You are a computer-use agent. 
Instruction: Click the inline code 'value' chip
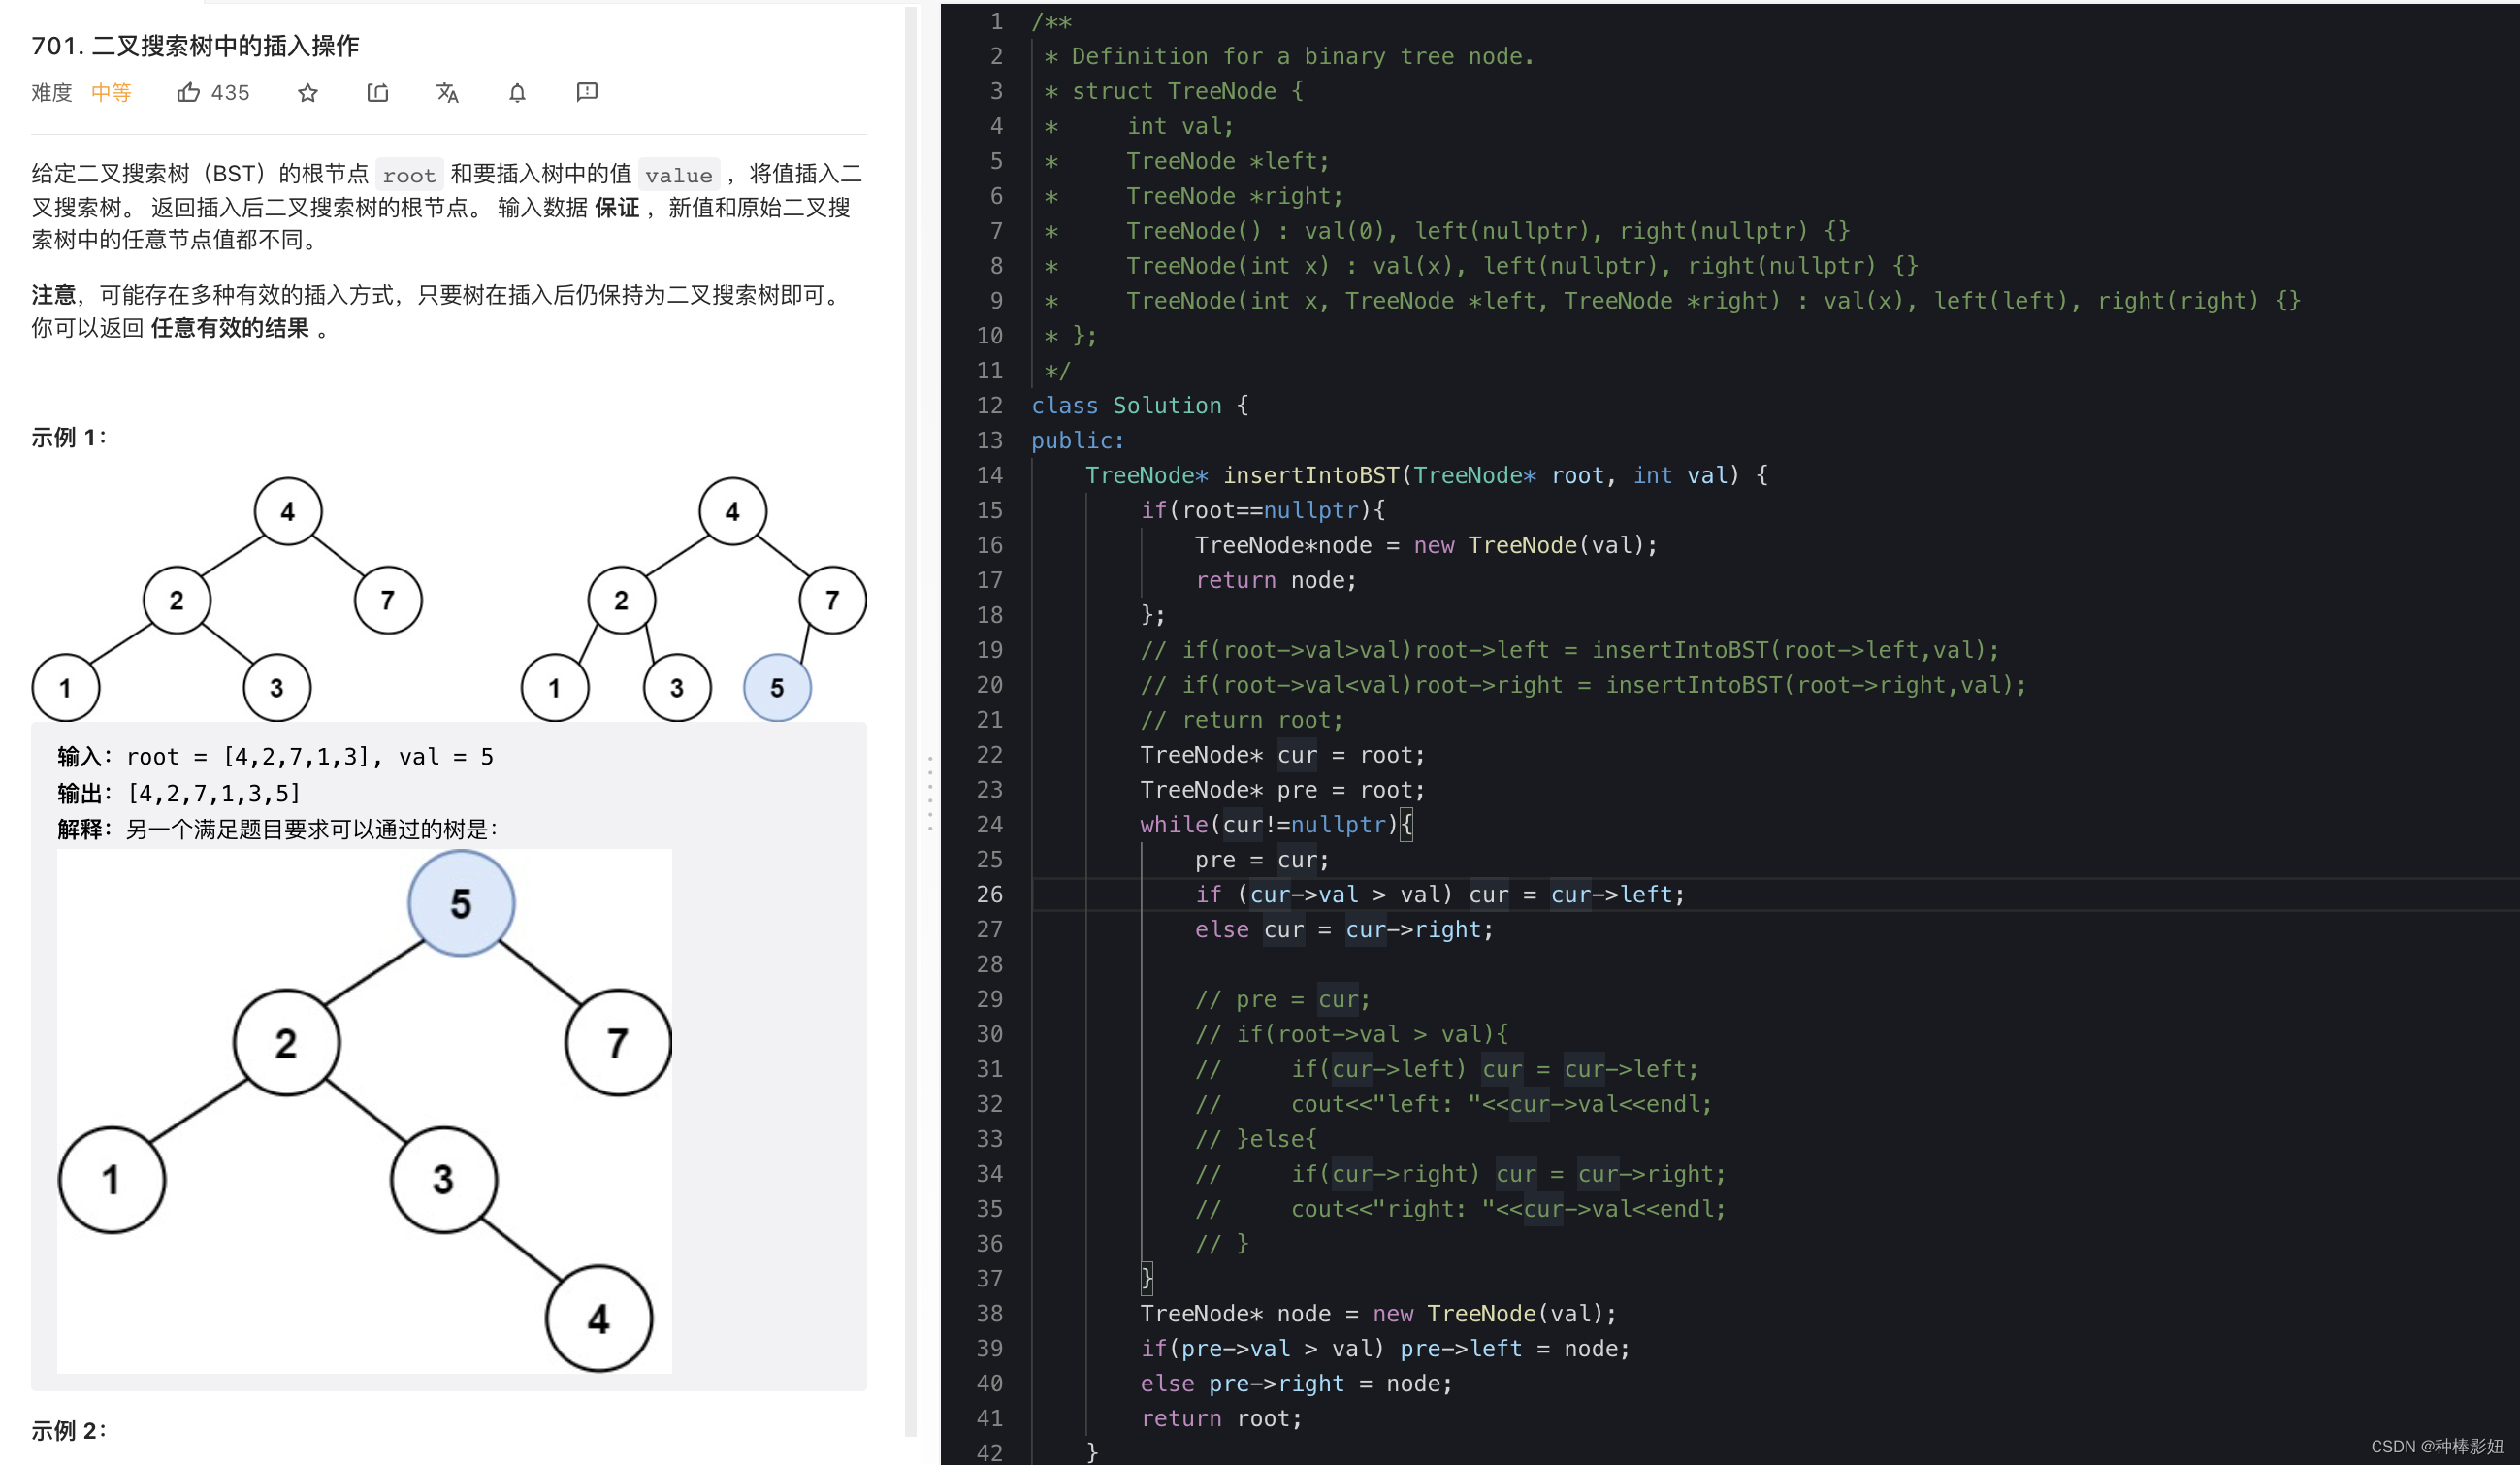678,175
